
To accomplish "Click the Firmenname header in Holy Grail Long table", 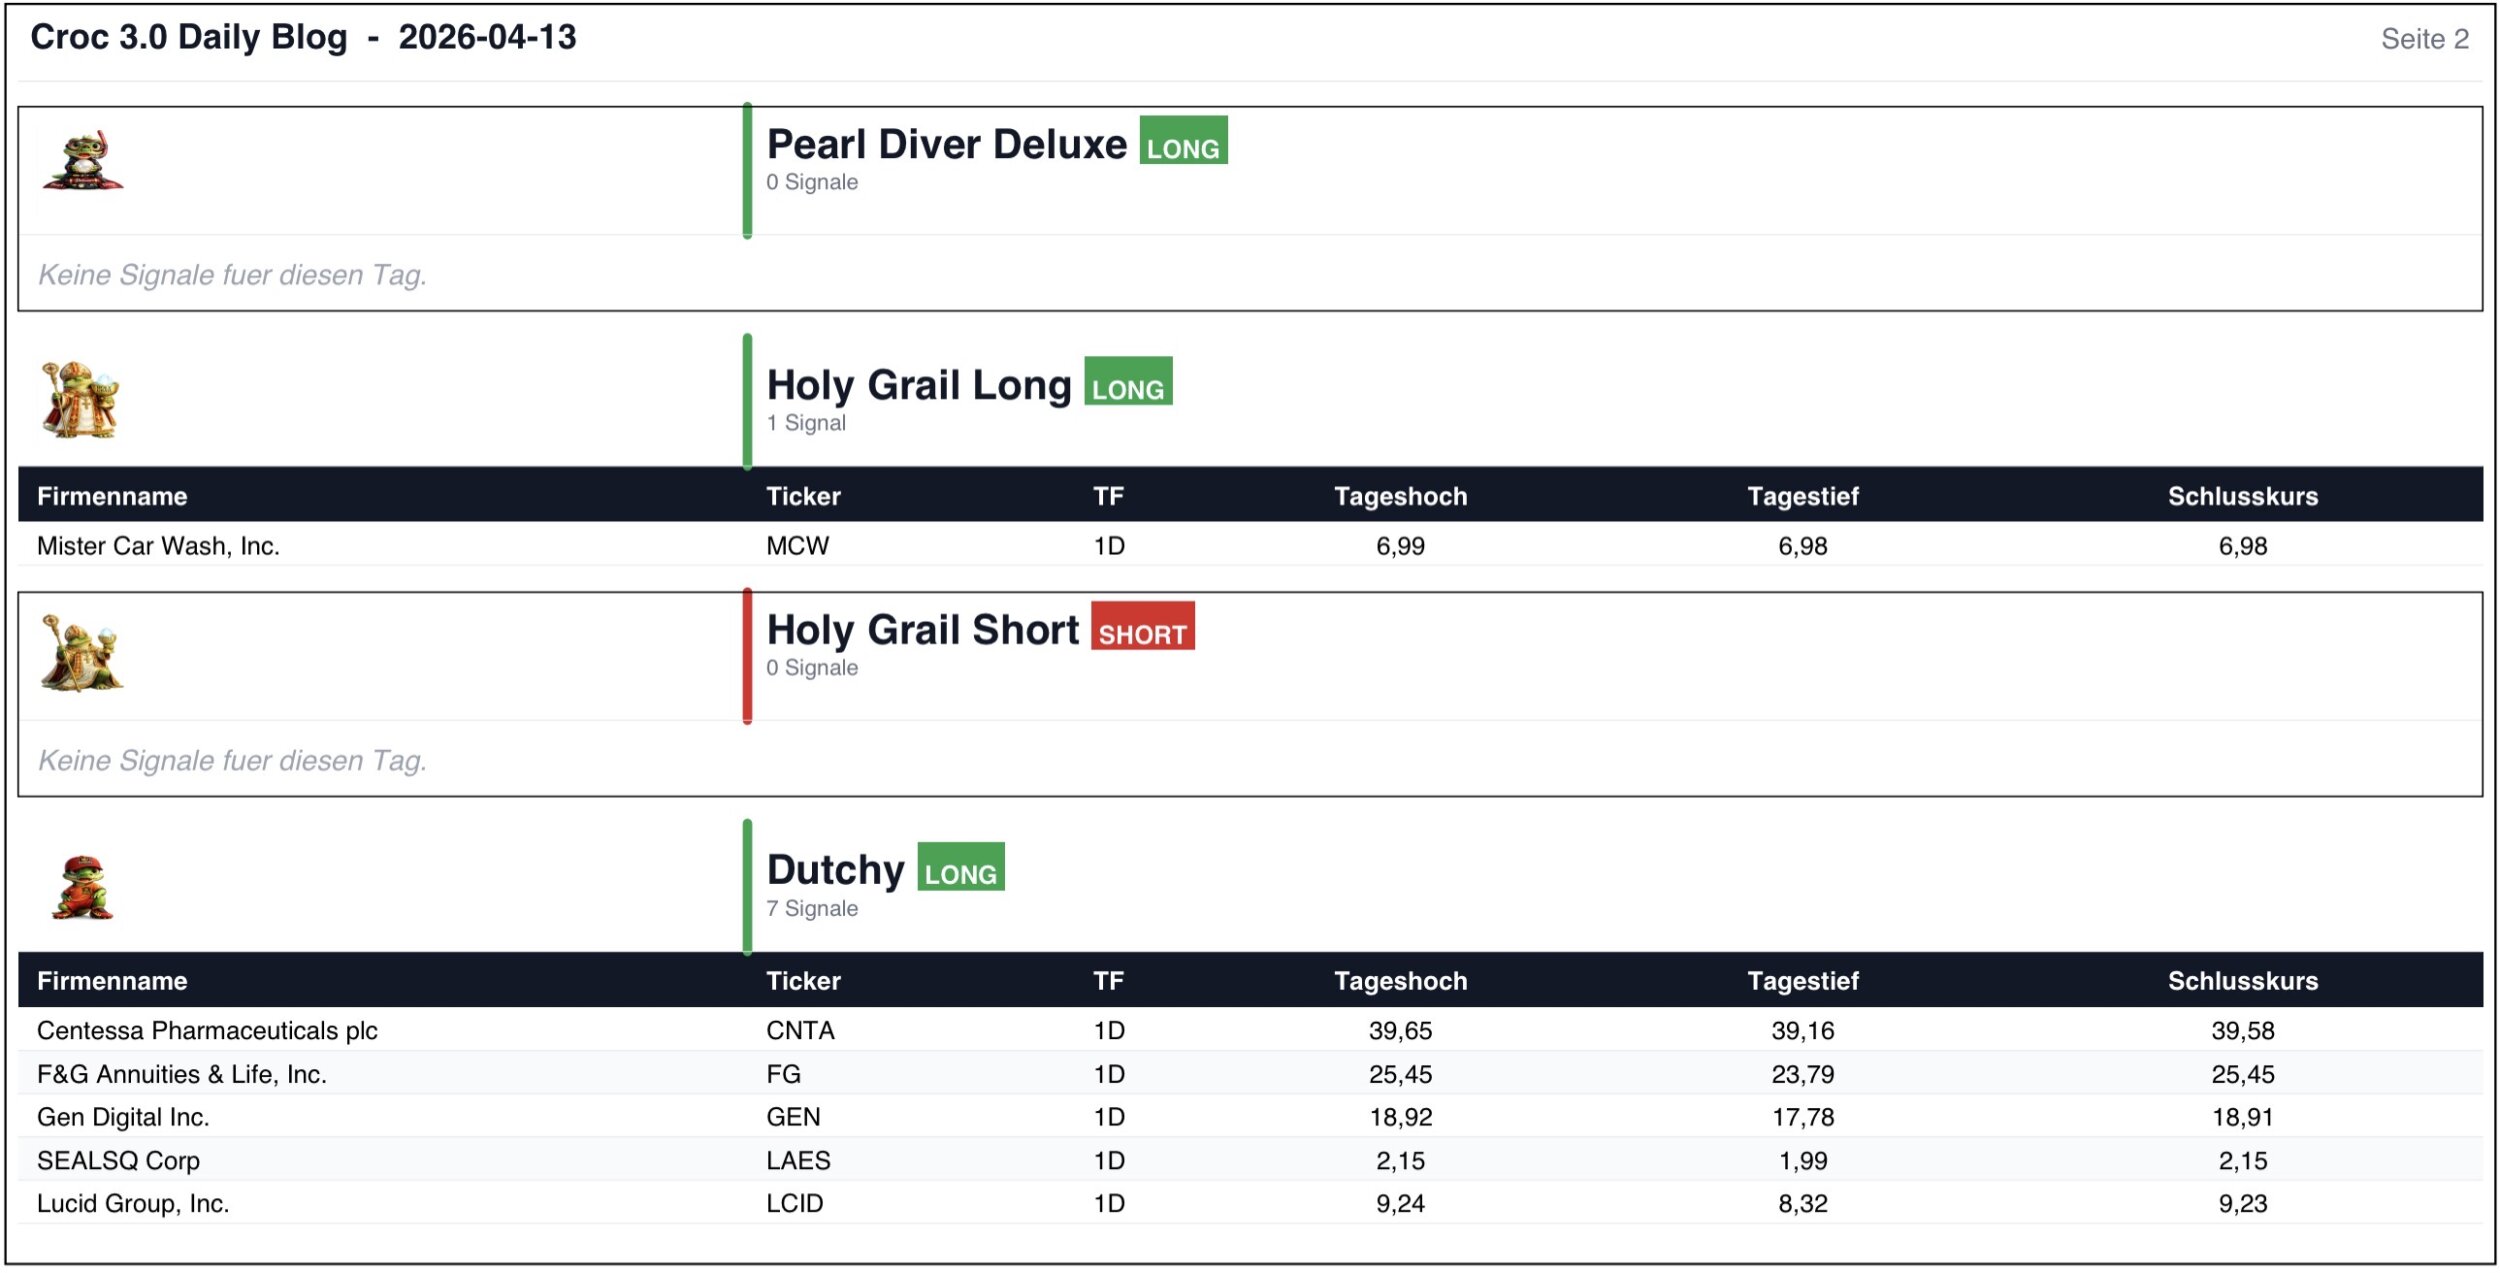I will coord(112,496).
